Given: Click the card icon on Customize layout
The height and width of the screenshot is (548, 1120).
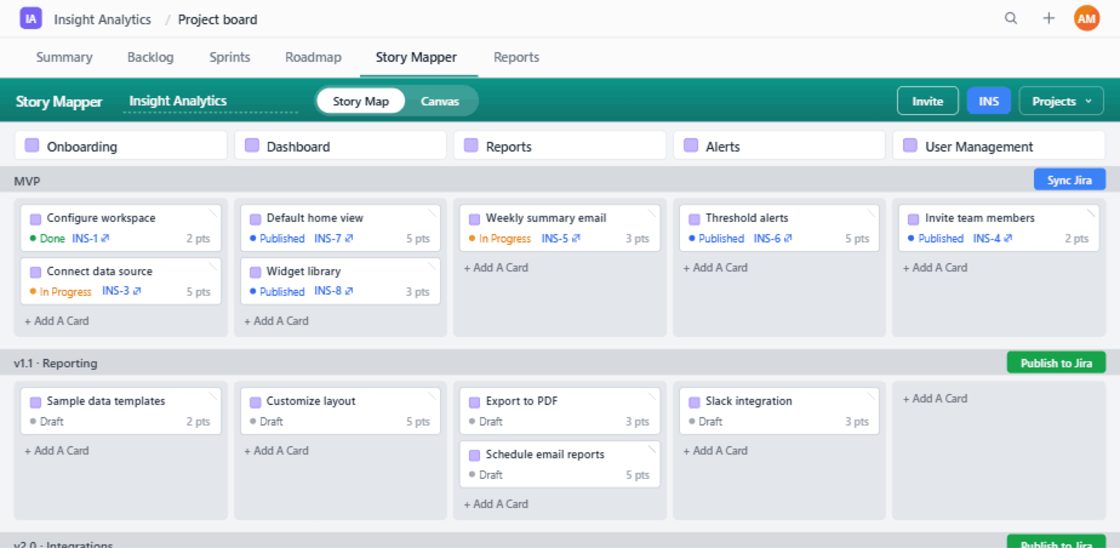Looking at the screenshot, I should click(x=255, y=402).
